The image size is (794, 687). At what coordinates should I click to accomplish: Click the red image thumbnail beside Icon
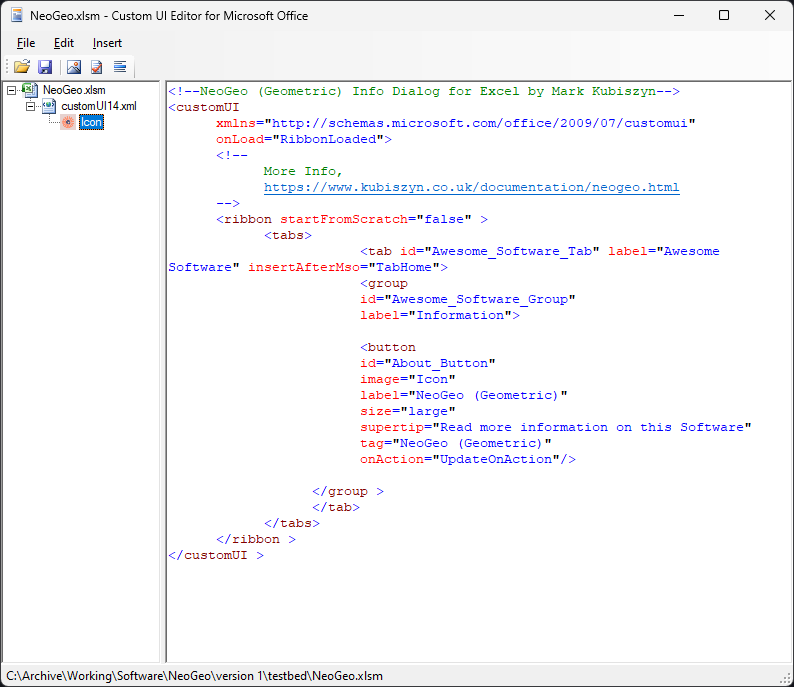pyautogui.click(x=67, y=122)
